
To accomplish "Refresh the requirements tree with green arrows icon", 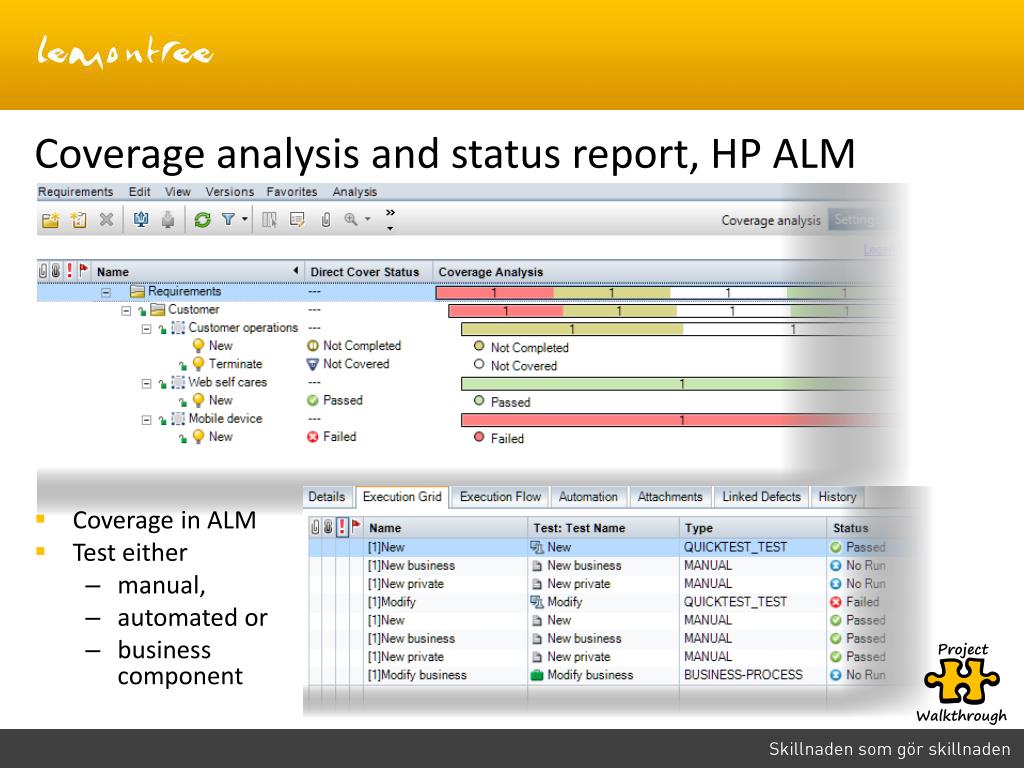I will click(202, 220).
